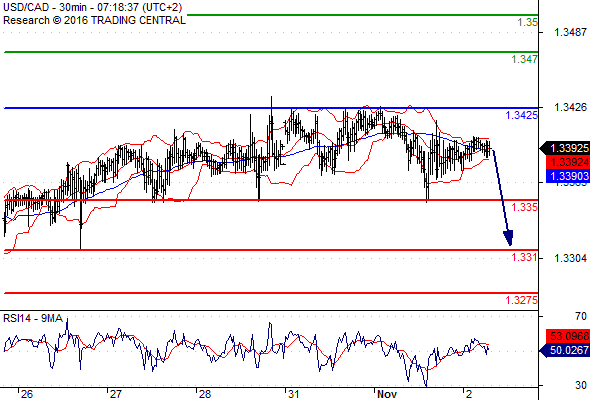Select the Nov date marker on the time axis
Image resolution: width=590 pixels, height=400 pixels.
click(x=387, y=394)
